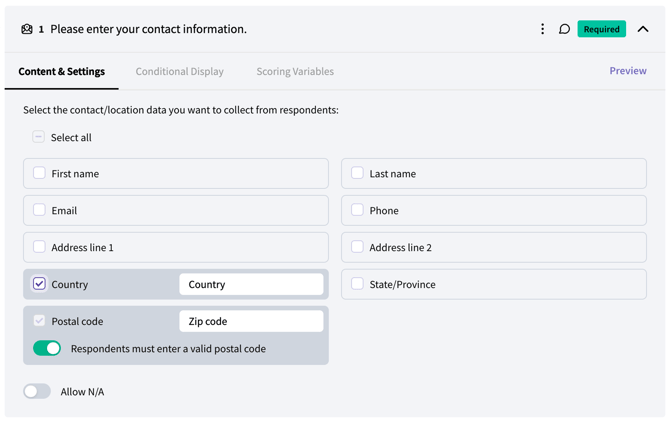The width and height of the screenshot is (670, 423).
Task: Enable the First name checkbox
Action: (39, 173)
